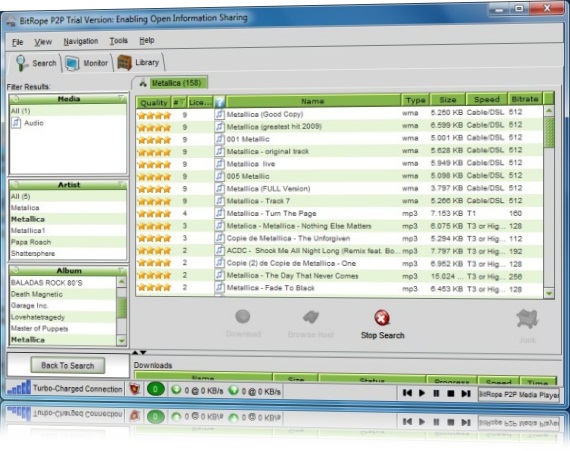Click the results list scroll up arrow
Viewport: 570px width, 451px height.
[x=549, y=110]
